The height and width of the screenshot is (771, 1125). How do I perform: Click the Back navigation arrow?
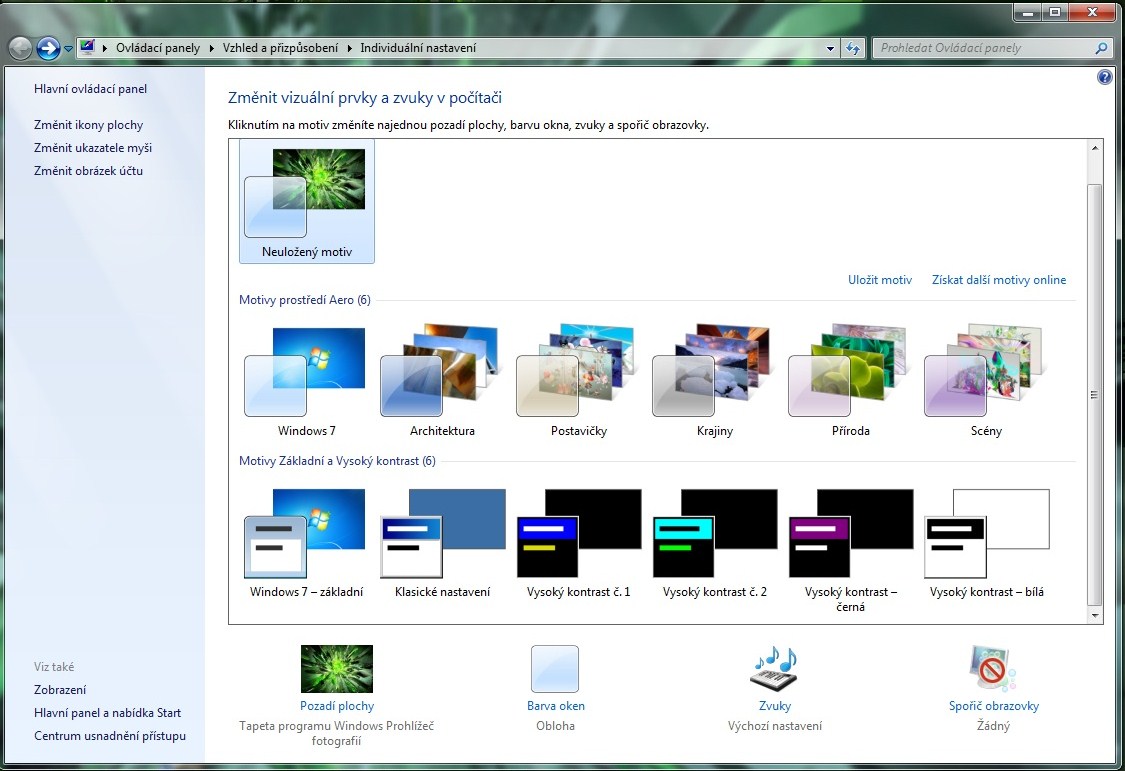pyautogui.click(x=20, y=48)
